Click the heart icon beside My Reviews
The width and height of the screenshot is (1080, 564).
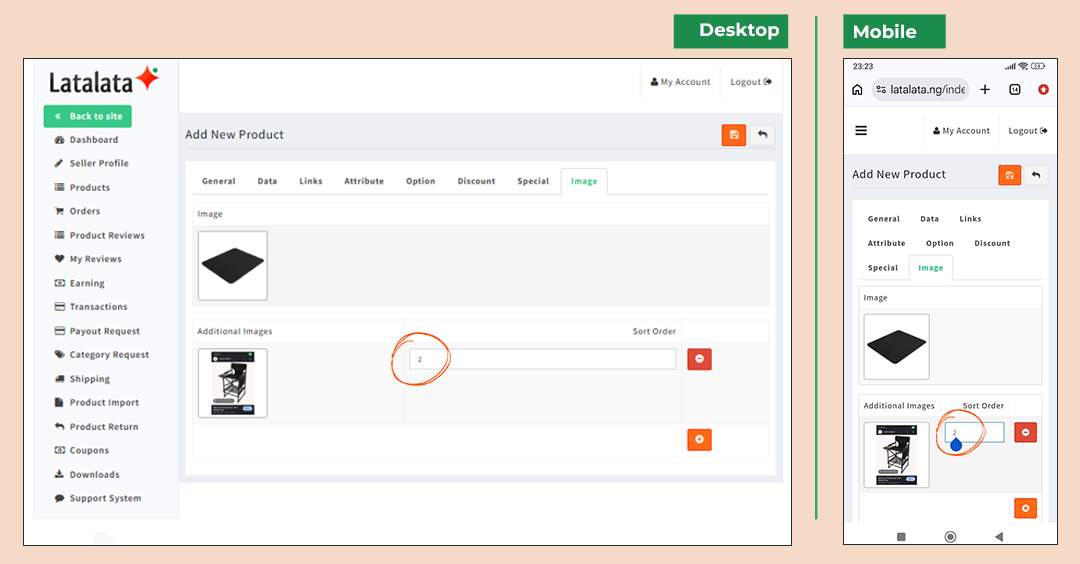point(59,259)
